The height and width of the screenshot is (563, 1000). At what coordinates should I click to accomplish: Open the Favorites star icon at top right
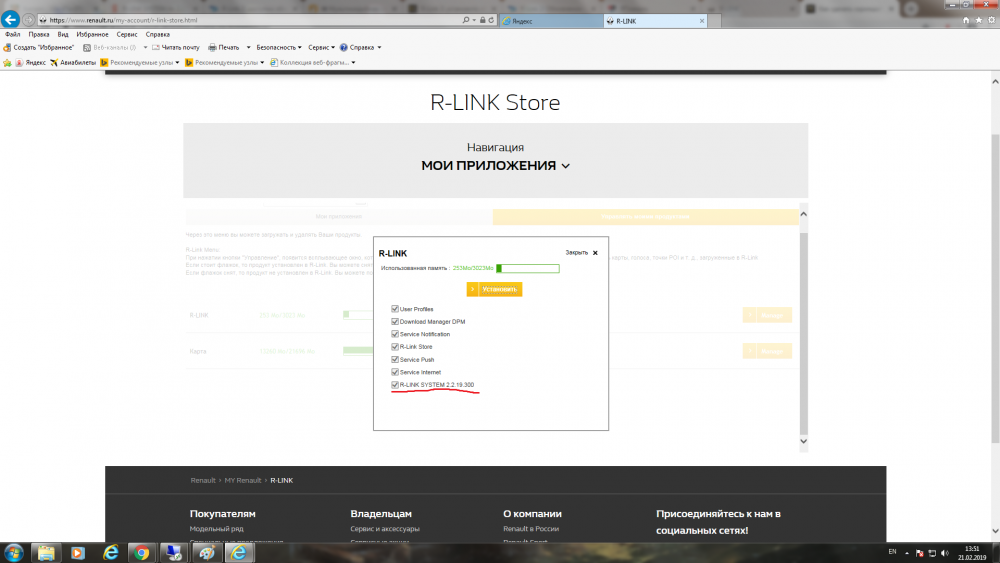[x=979, y=20]
